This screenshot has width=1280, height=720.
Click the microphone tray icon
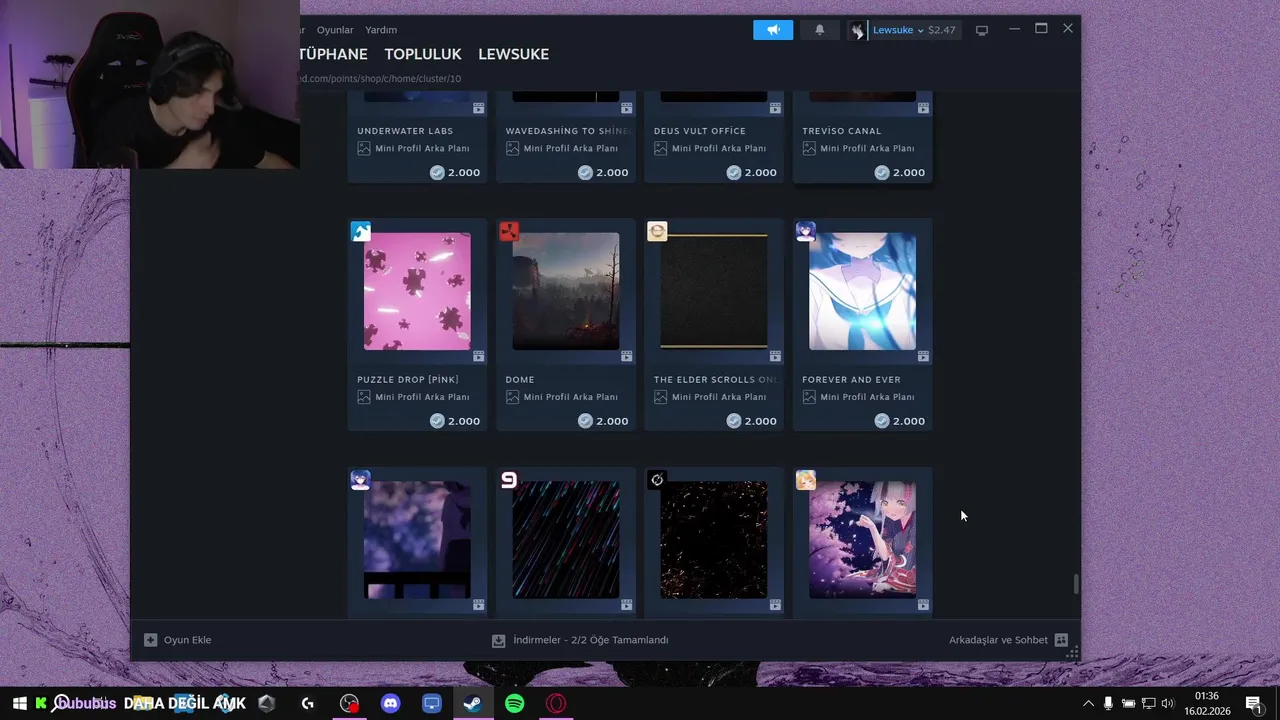(x=1108, y=704)
